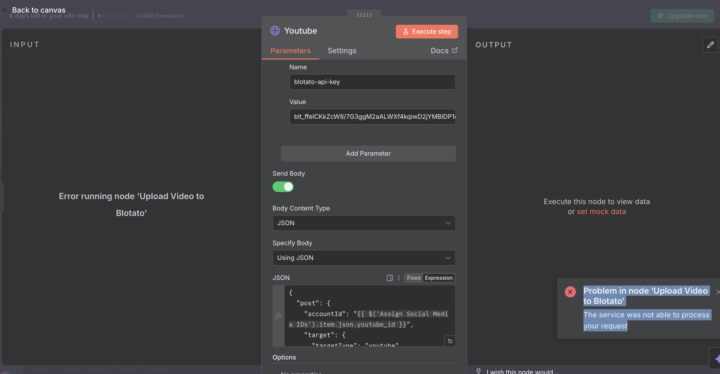Click the INPUT panel heading
This screenshot has width=720, height=374.
(x=25, y=45)
